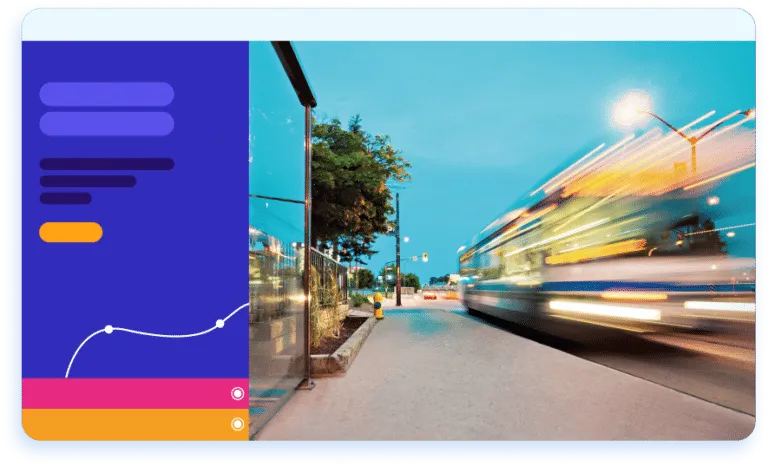This screenshot has height=467, width=768.
Task: Click the street photo with blurred bus
Action: pyautogui.click(x=502, y=241)
